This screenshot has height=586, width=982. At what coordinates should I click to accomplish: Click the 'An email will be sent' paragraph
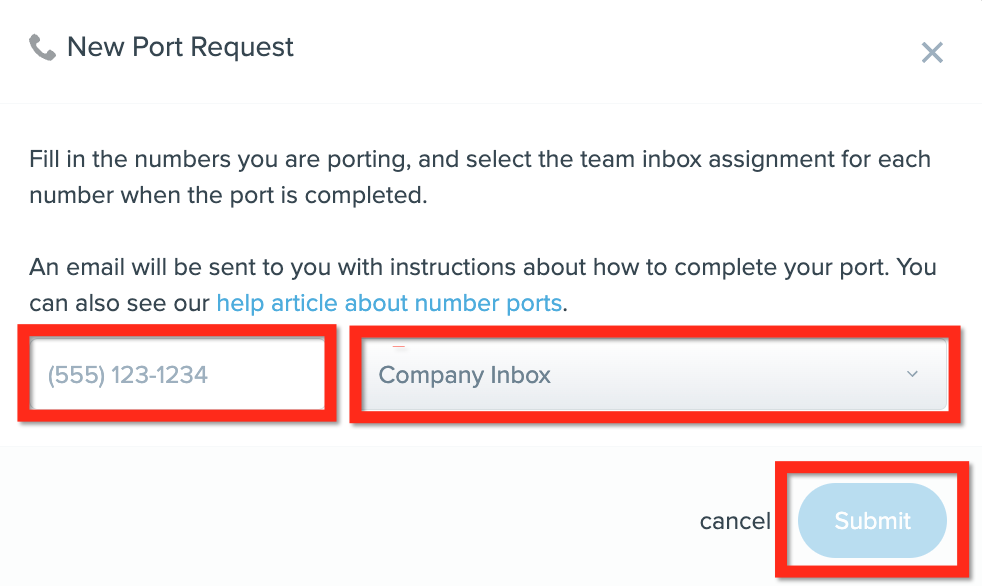(x=483, y=285)
